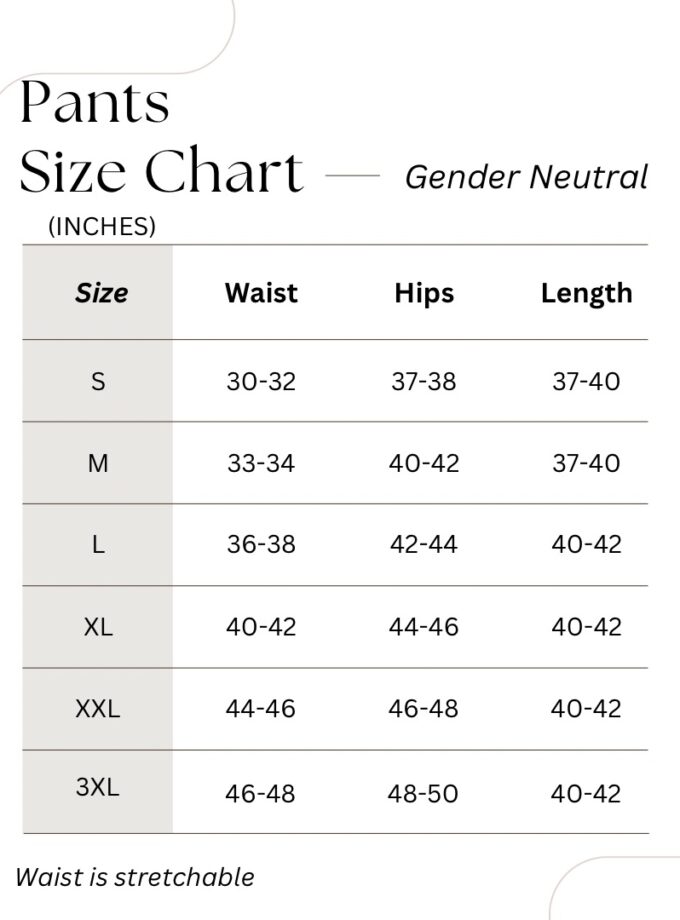Click waist value 36-38 for size L
The image size is (680, 920).
[261, 545]
